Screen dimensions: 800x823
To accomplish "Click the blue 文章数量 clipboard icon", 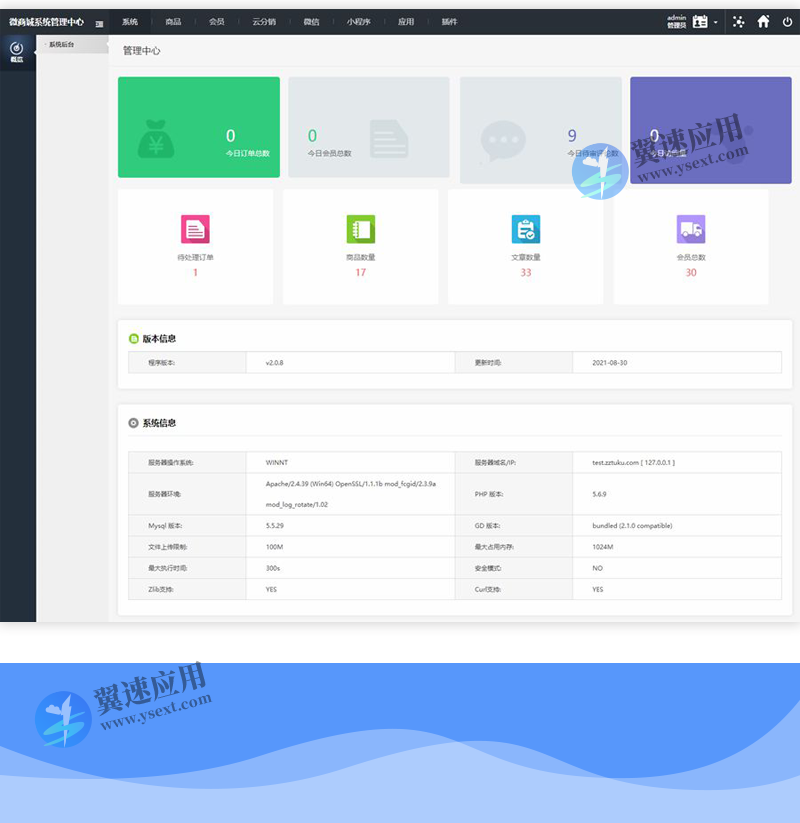I will tap(526, 229).
